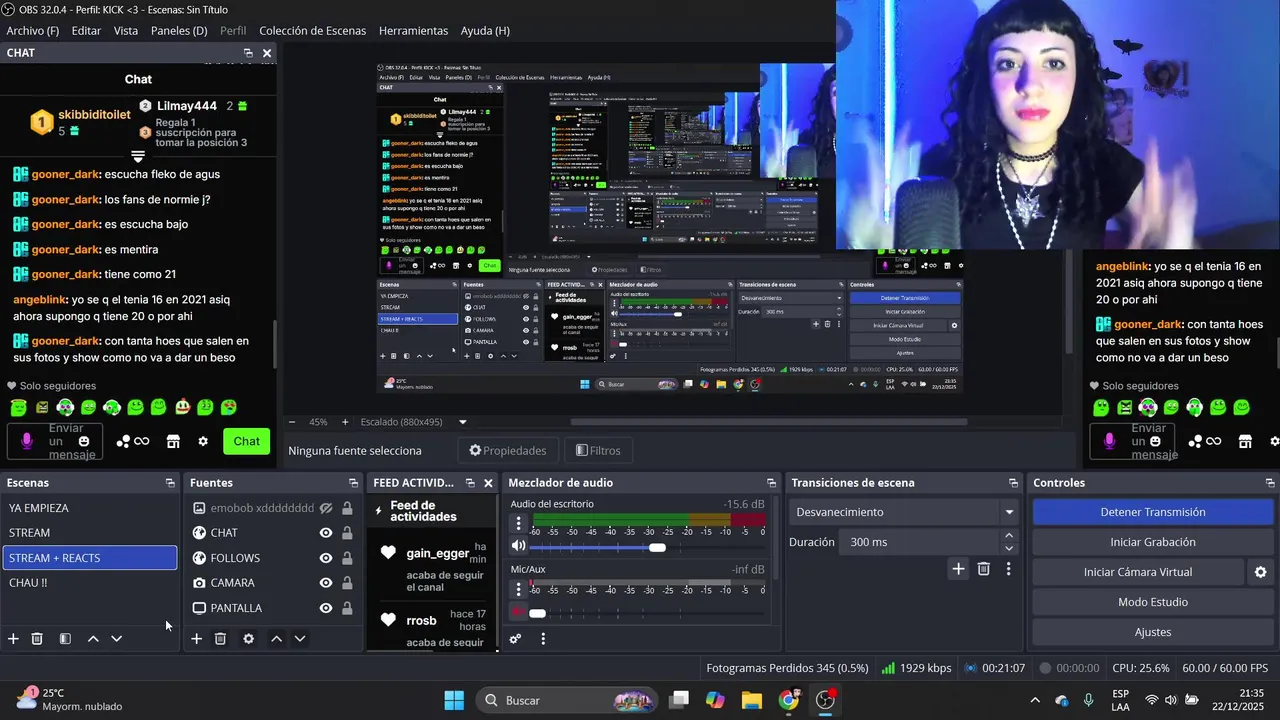1280x720 pixels.
Task: Click the voice microphone icon in chat
Action: 27,441
